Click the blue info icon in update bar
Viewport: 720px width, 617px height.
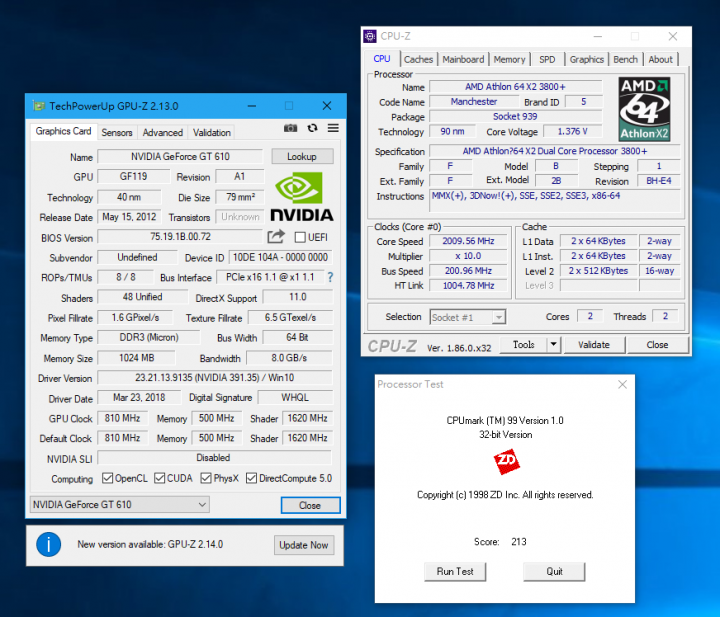click(49, 544)
